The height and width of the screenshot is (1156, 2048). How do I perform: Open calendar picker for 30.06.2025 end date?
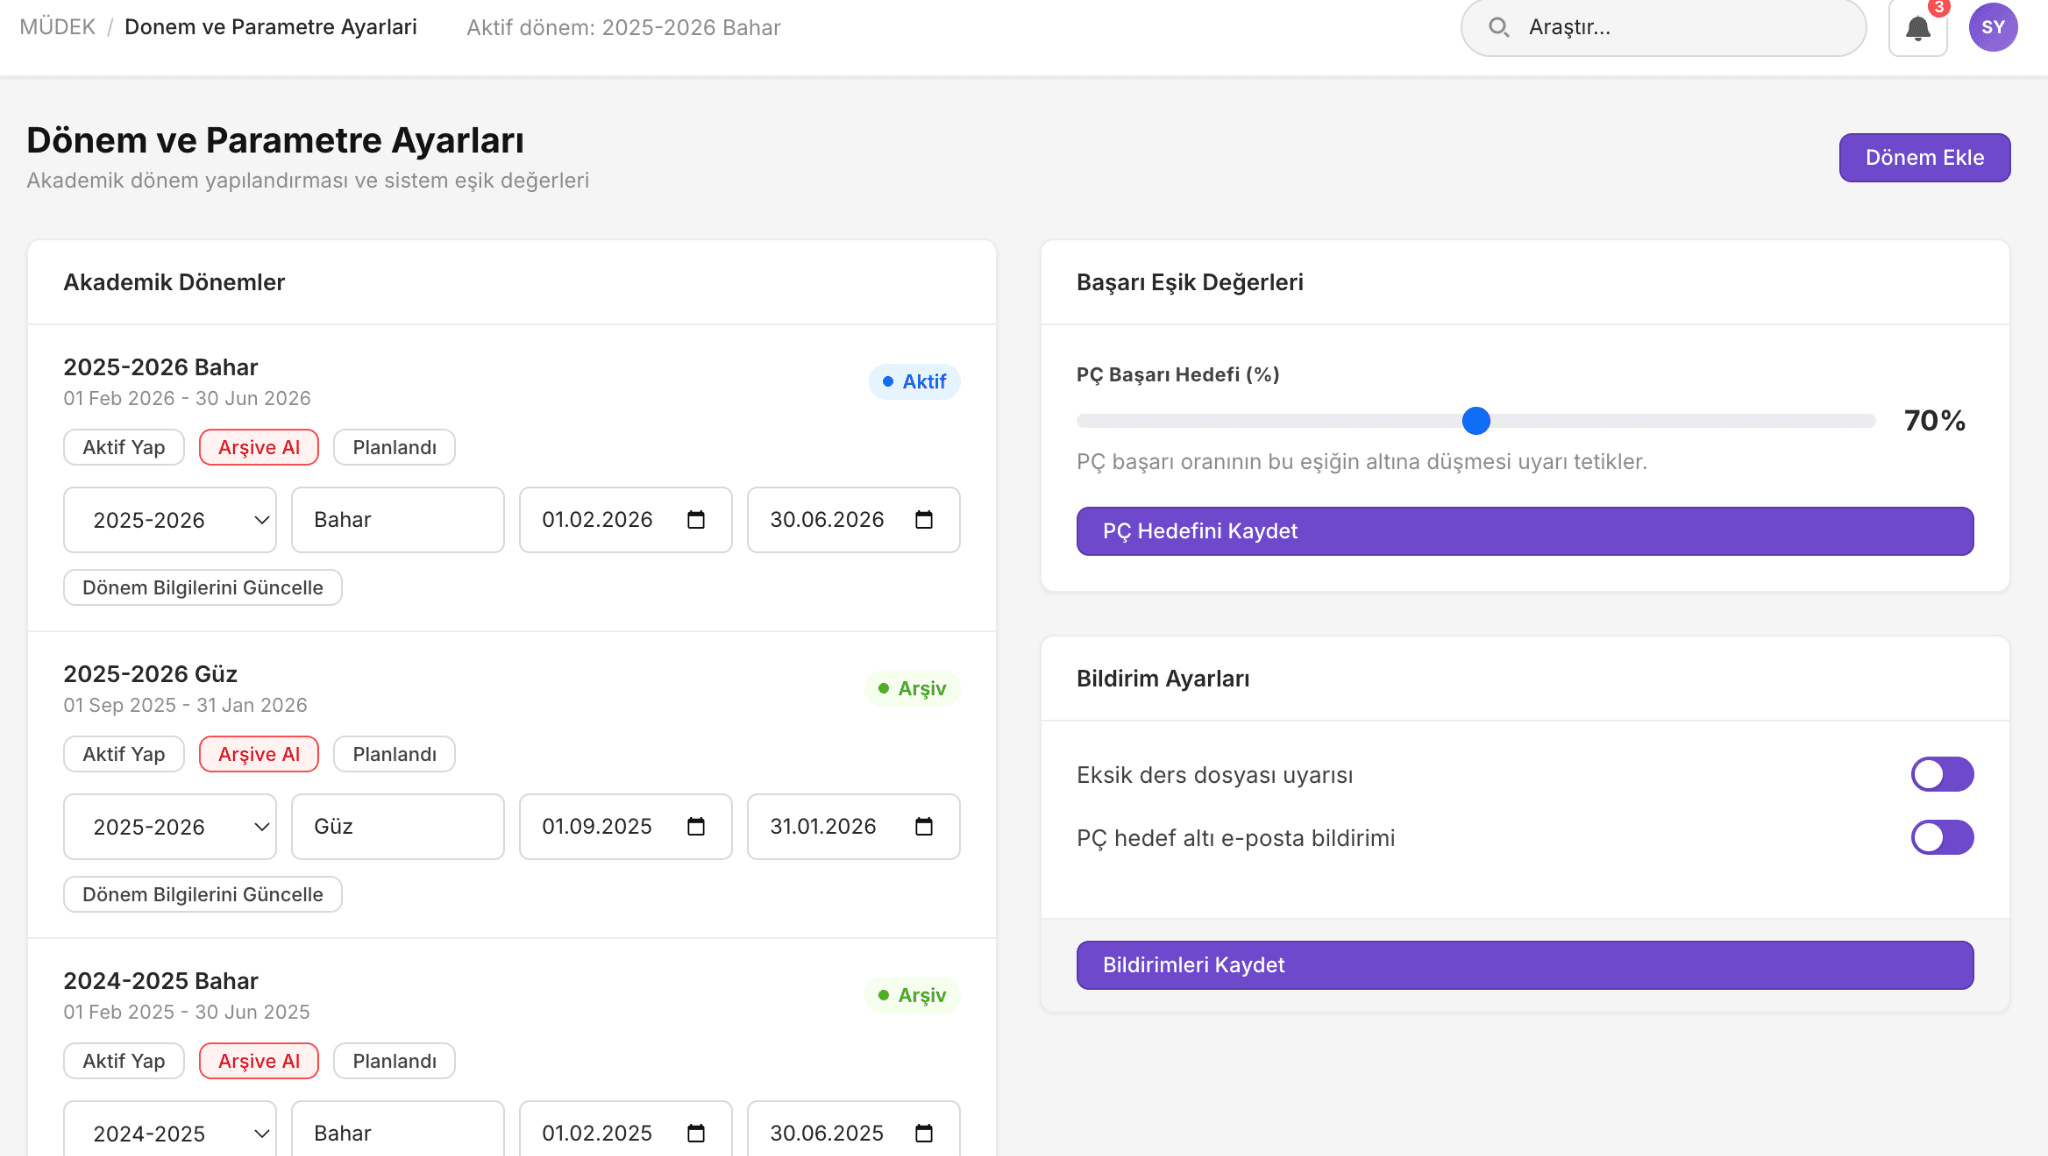click(924, 1133)
